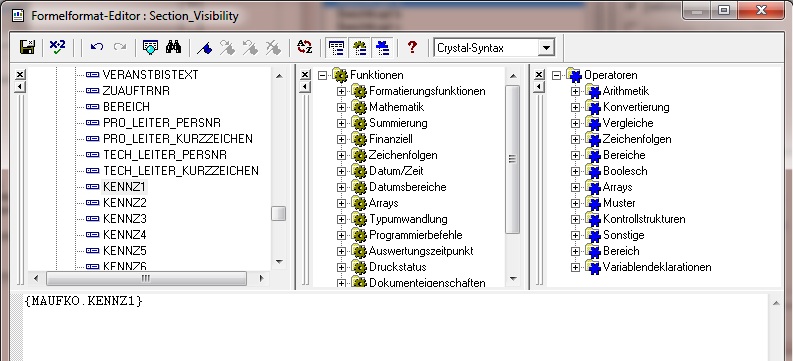Select Auswertungszeitpunkt in the function tree
Viewport: 793px width, 361px height.
point(421,251)
